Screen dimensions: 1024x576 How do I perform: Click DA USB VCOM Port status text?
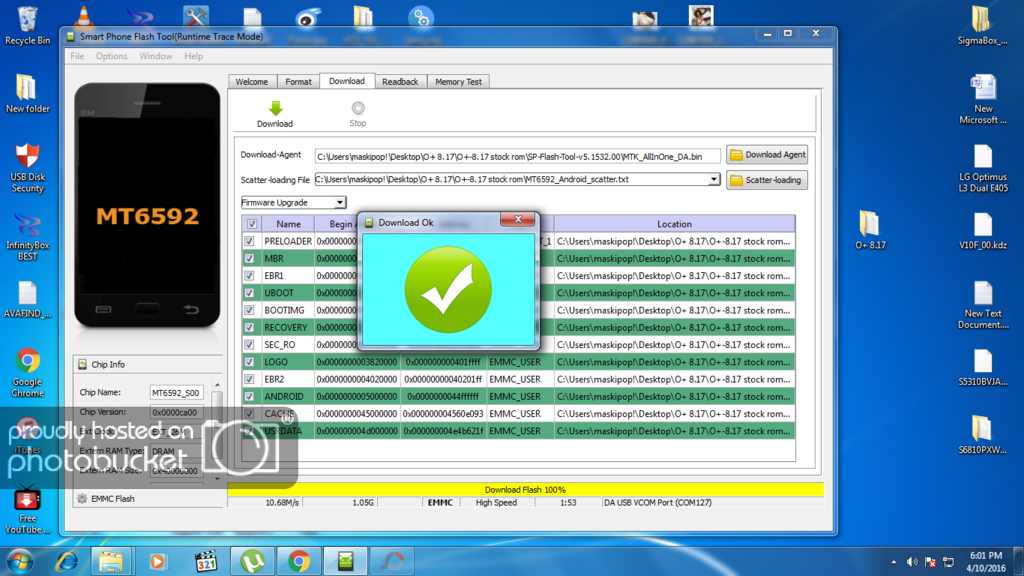coord(658,503)
